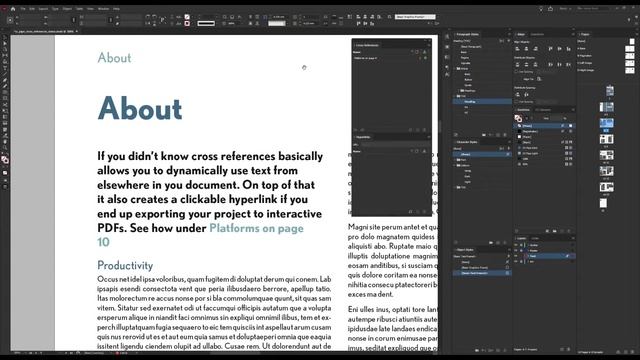The width and height of the screenshot is (640, 360).
Task: Toggle visibility of the bottom layer
Action: (516, 261)
